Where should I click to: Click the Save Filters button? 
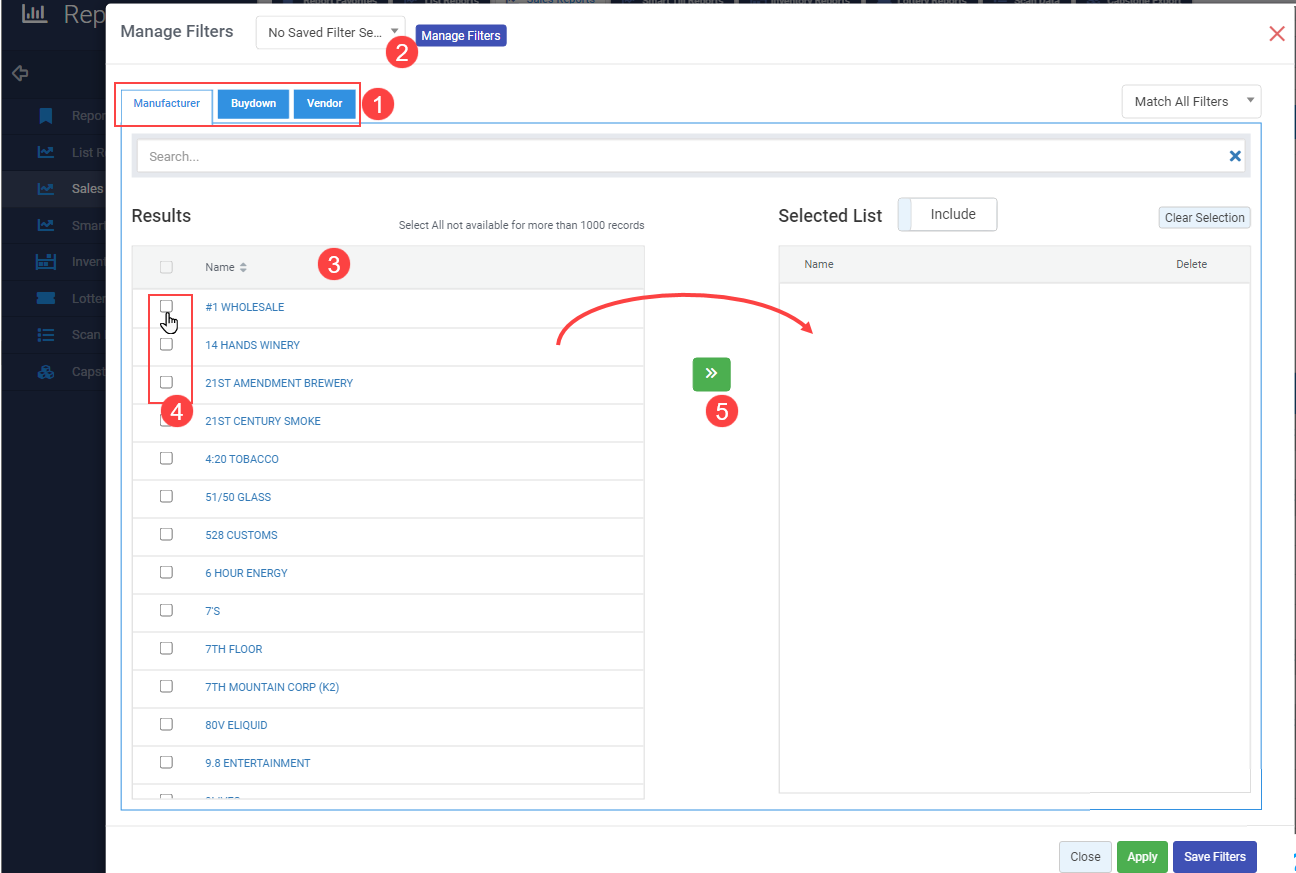1214,856
